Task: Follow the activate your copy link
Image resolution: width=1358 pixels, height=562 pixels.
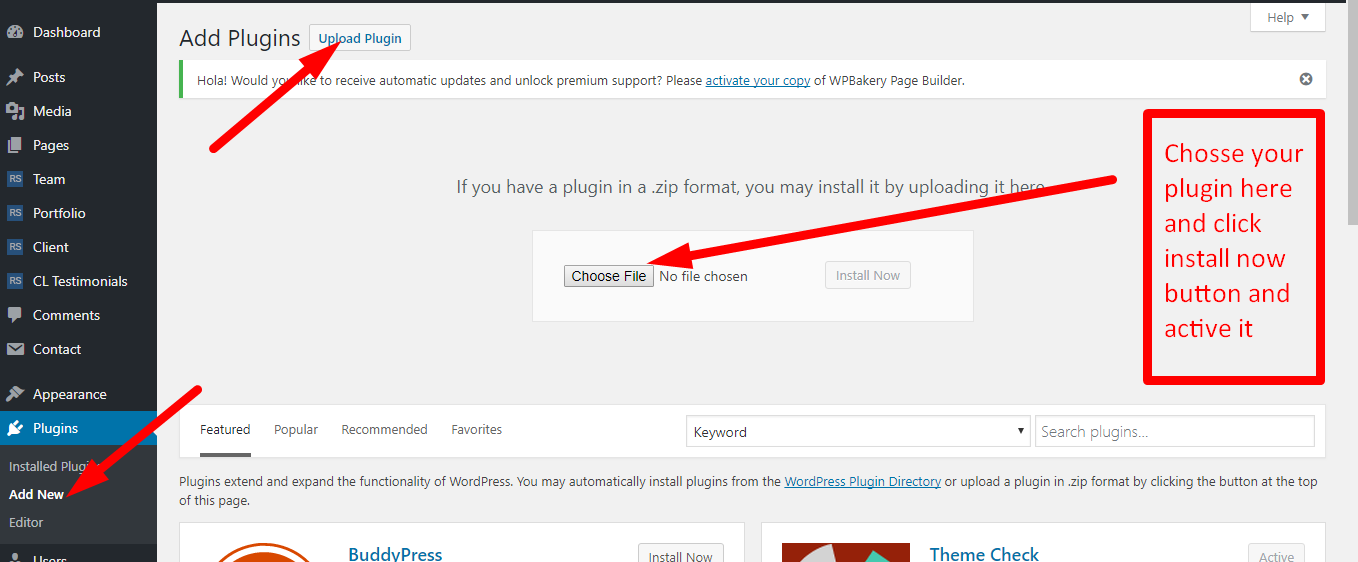Action: [758, 80]
